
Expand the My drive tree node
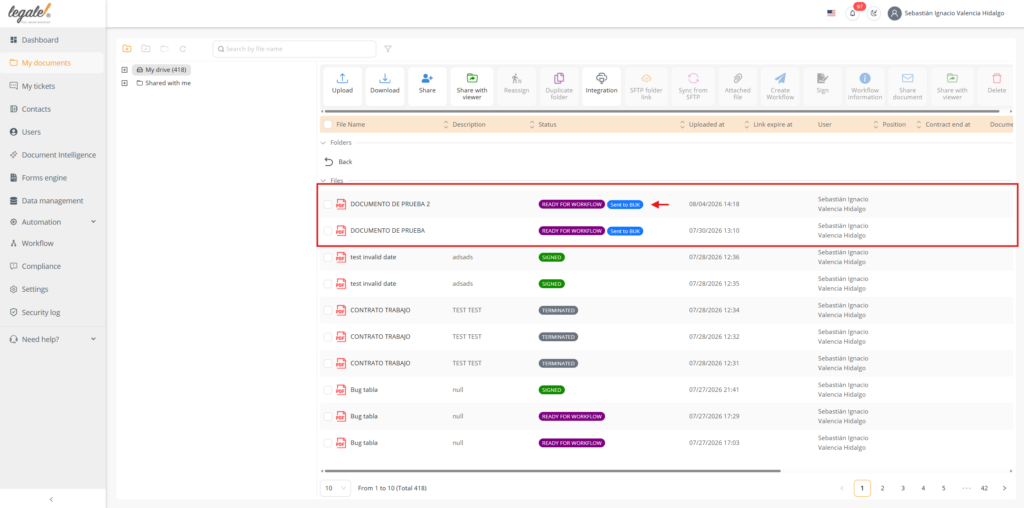click(124, 70)
